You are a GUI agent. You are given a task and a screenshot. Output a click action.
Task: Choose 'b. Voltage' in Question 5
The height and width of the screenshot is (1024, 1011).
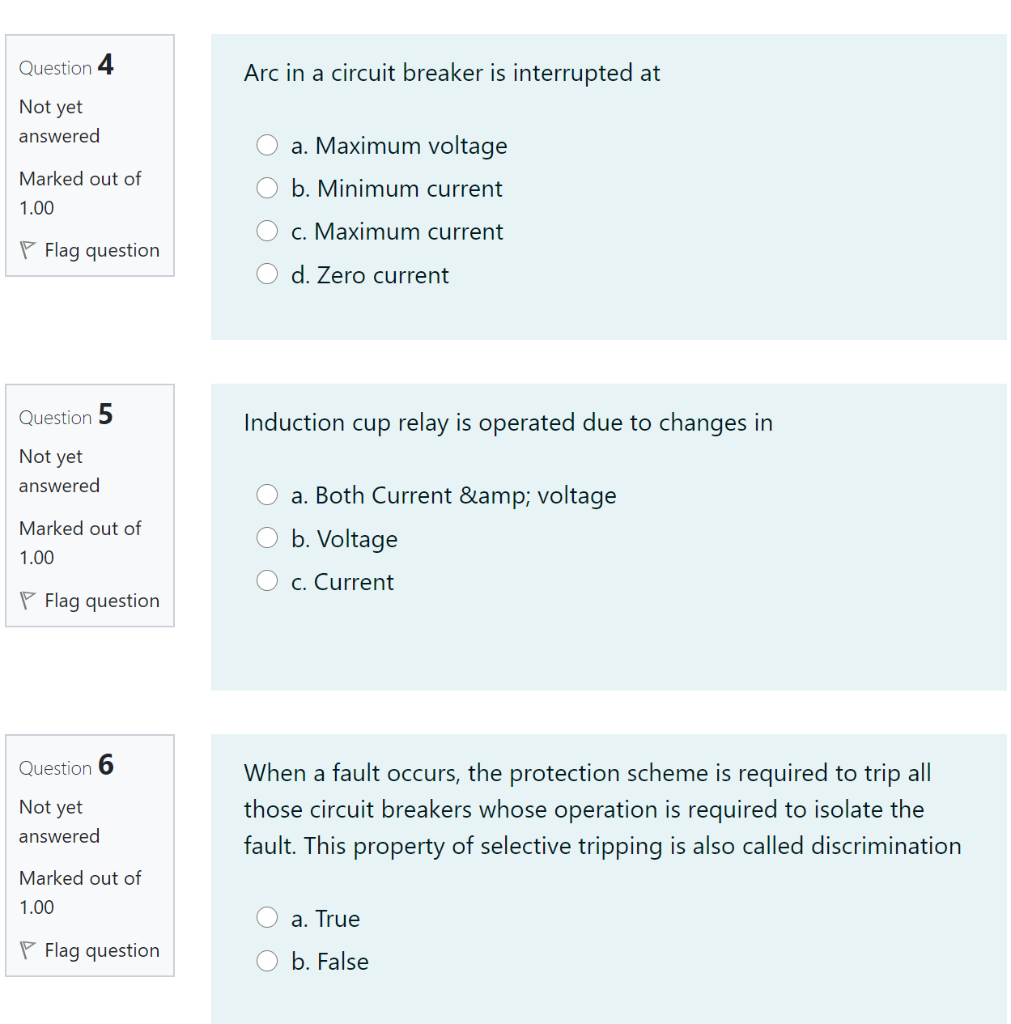267,537
